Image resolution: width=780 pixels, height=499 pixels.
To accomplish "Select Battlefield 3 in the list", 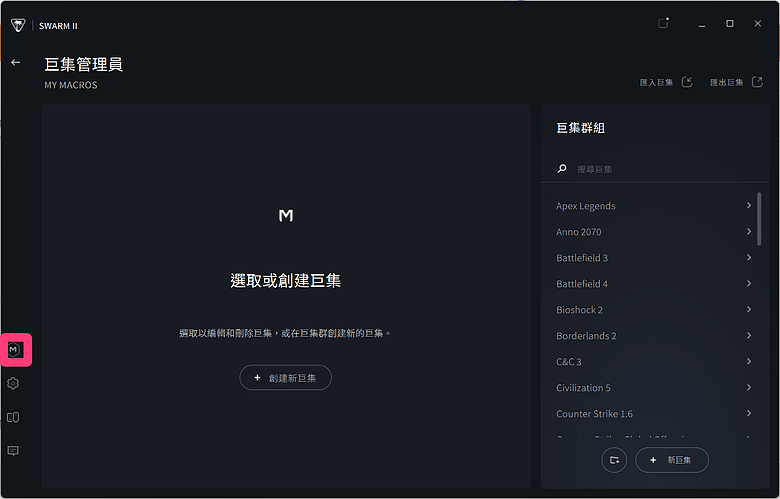I will point(582,258).
